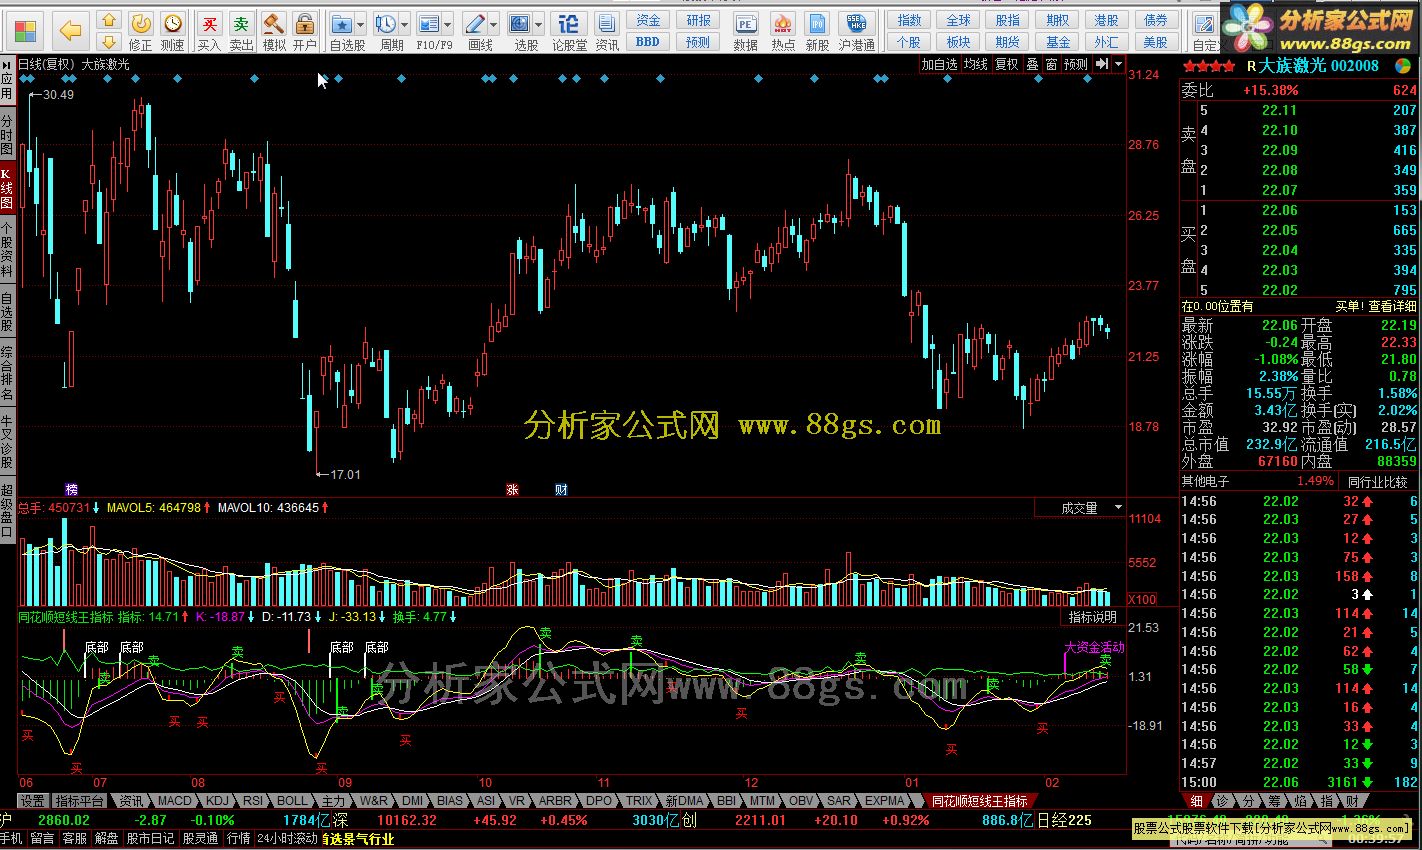Select the 细 detail tab bottom right

click(x=1196, y=801)
